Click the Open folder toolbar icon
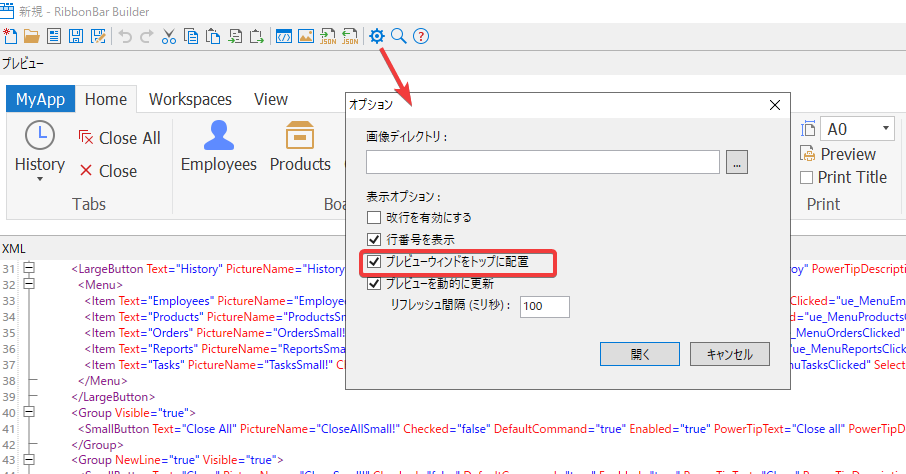Image resolution: width=906 pixels, height=474 pixels. point(32,37)
